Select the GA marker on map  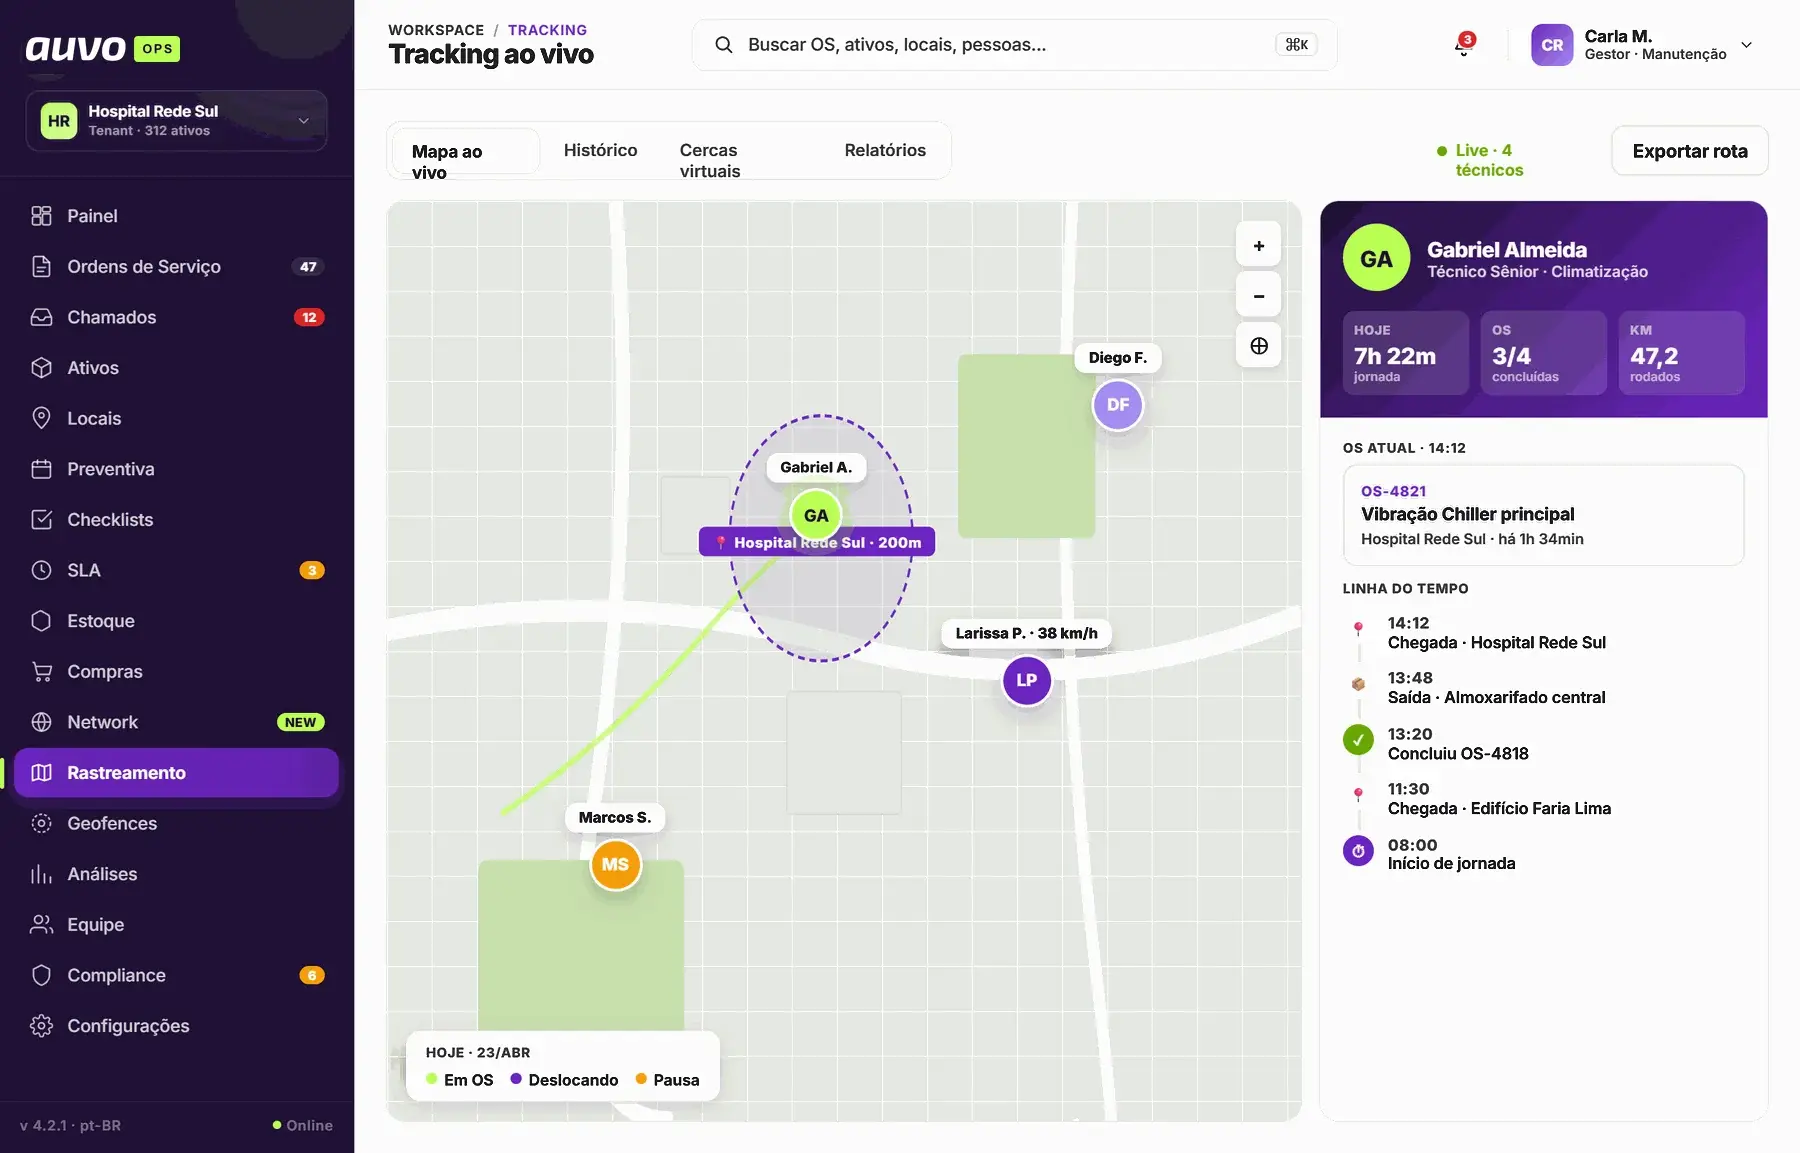click(816, 515)
